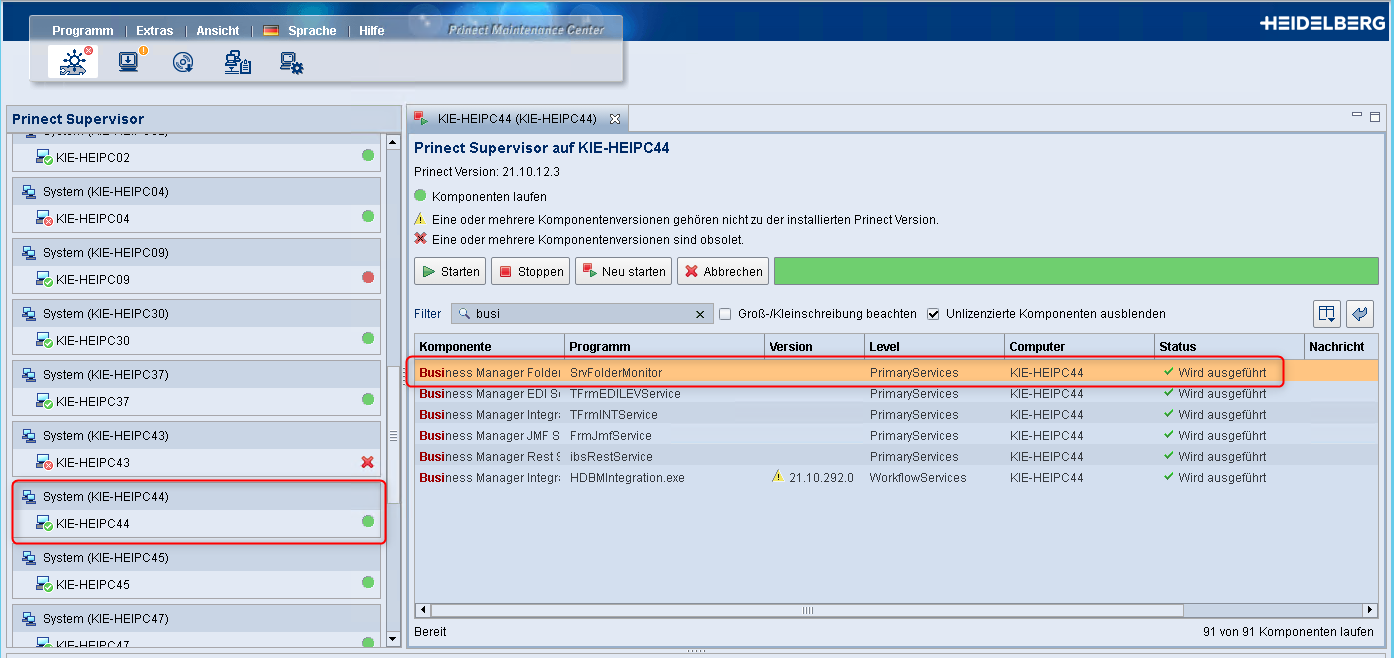This screenshot has height=658, width=1394.
Task: Open the Prinect Supervisor toolbar icon
Action: (73, 62)
